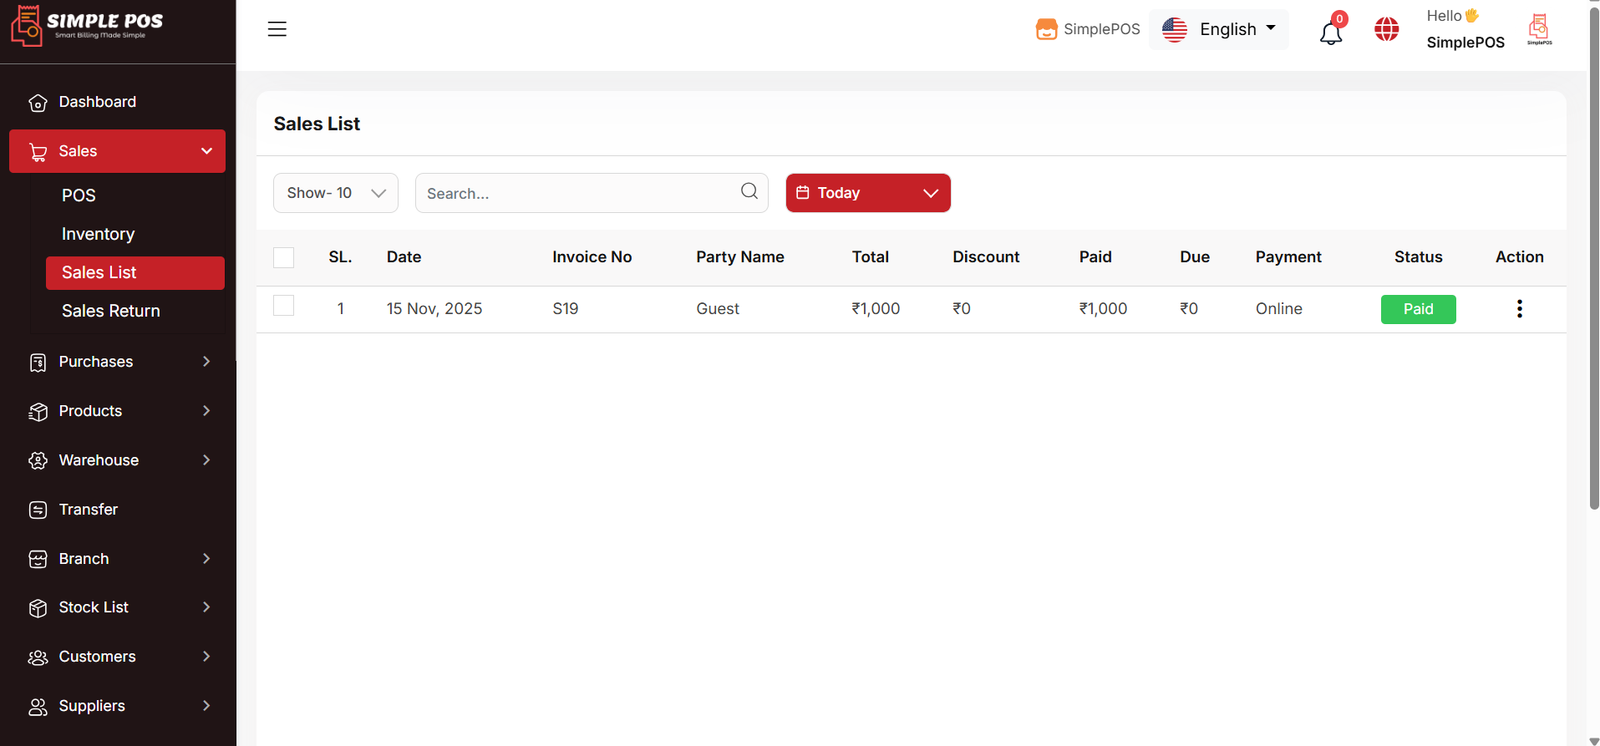
Task: Open the English language dropdown
Action: point(1219,29)
